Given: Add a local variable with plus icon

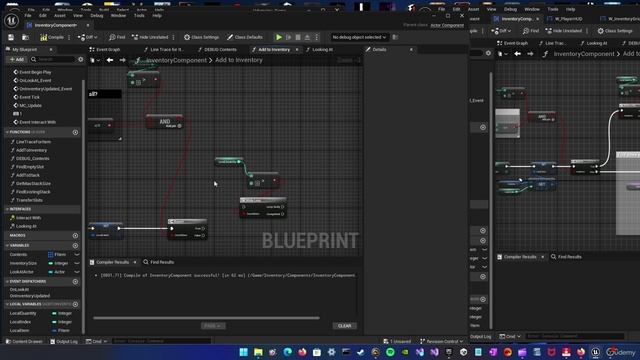Looking at the screenshot, I should tap(75, 304).
